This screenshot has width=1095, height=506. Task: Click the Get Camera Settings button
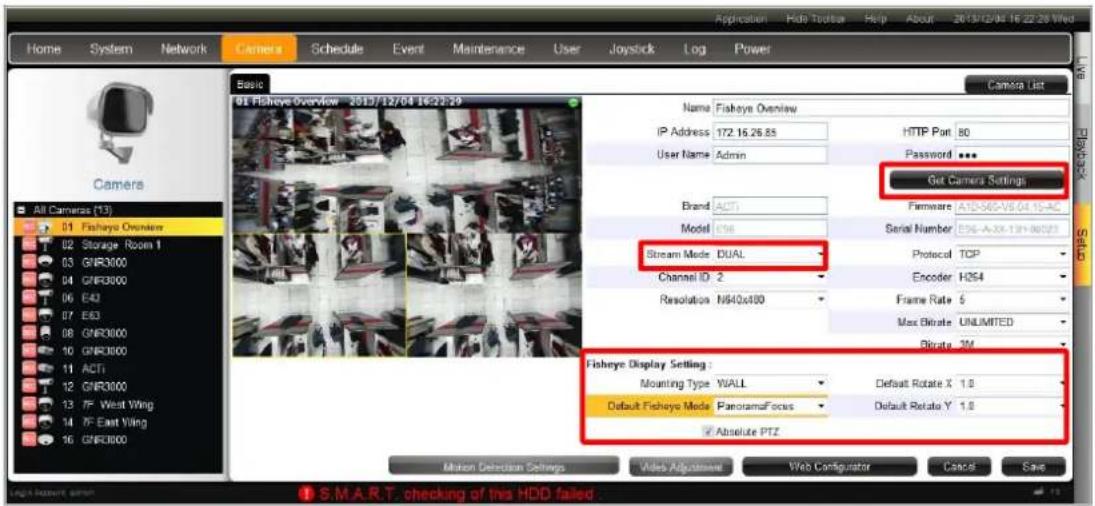click(x=976, y=181)
